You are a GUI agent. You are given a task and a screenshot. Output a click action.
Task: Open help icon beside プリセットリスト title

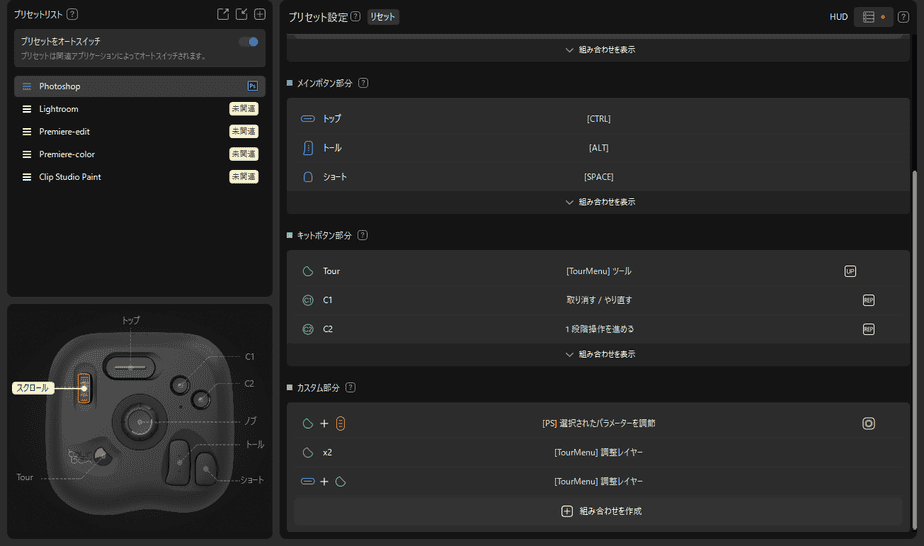point(72,14)
